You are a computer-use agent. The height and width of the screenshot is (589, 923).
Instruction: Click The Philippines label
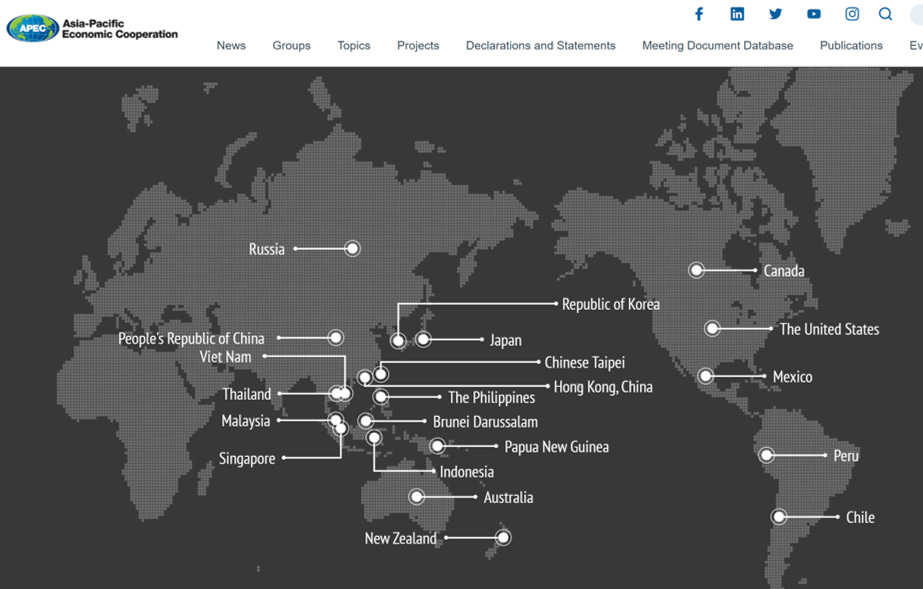pos(492,397)
